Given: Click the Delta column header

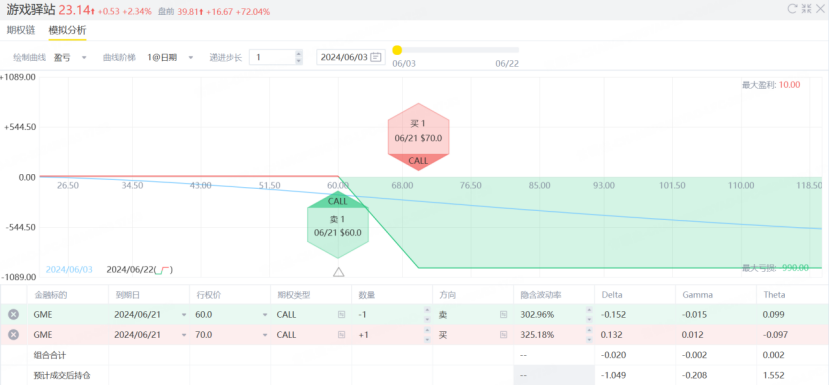Looking at the screenshot, I should click(x=611, y=295).
